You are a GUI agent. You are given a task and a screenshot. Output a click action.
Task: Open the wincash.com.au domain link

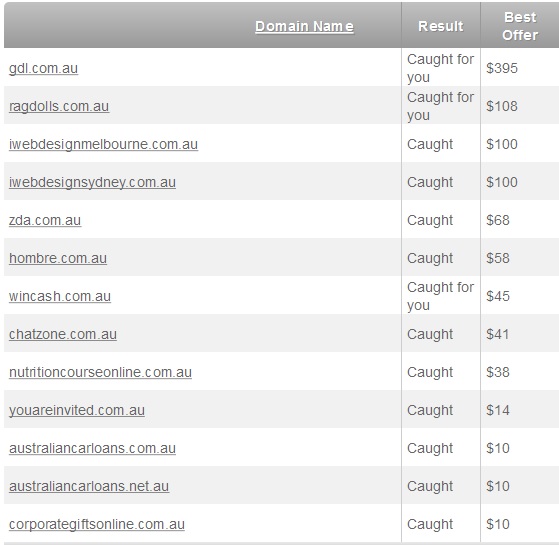60,296
